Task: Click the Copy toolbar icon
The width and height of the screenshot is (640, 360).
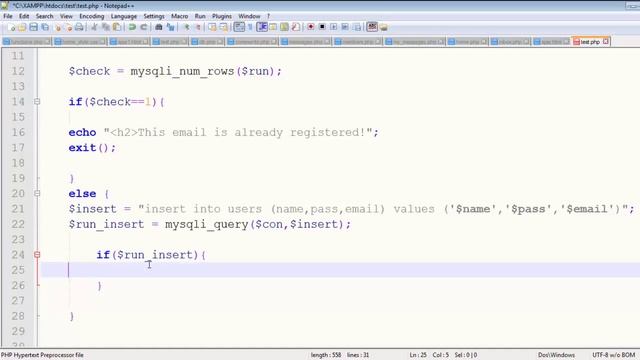Action: (106, 27)
